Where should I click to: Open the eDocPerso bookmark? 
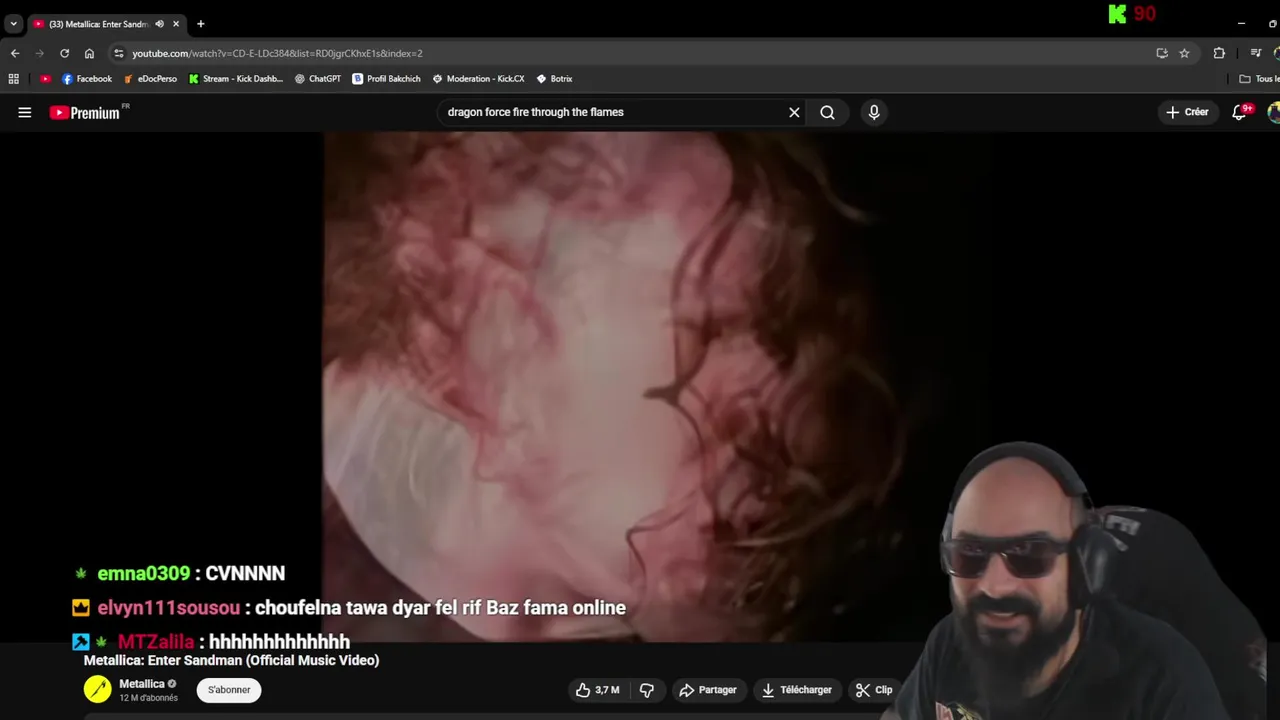[x=150, y=79]
